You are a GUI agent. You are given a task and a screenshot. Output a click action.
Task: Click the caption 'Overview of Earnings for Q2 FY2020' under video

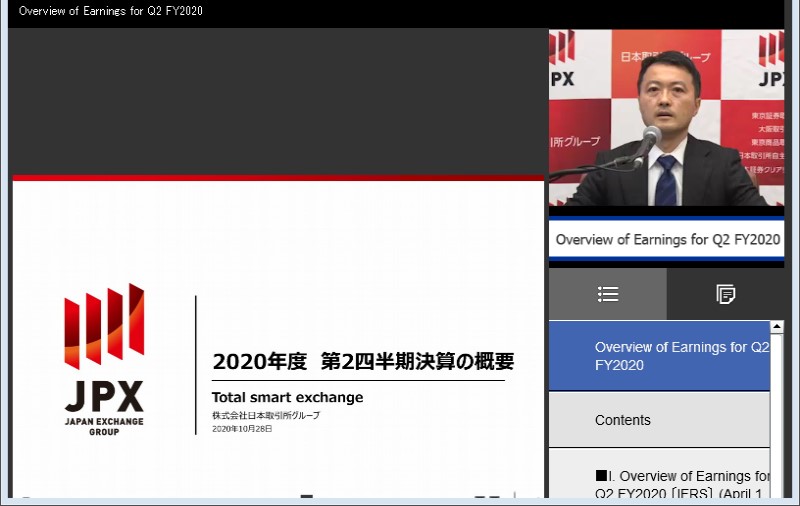click(667, 240)
